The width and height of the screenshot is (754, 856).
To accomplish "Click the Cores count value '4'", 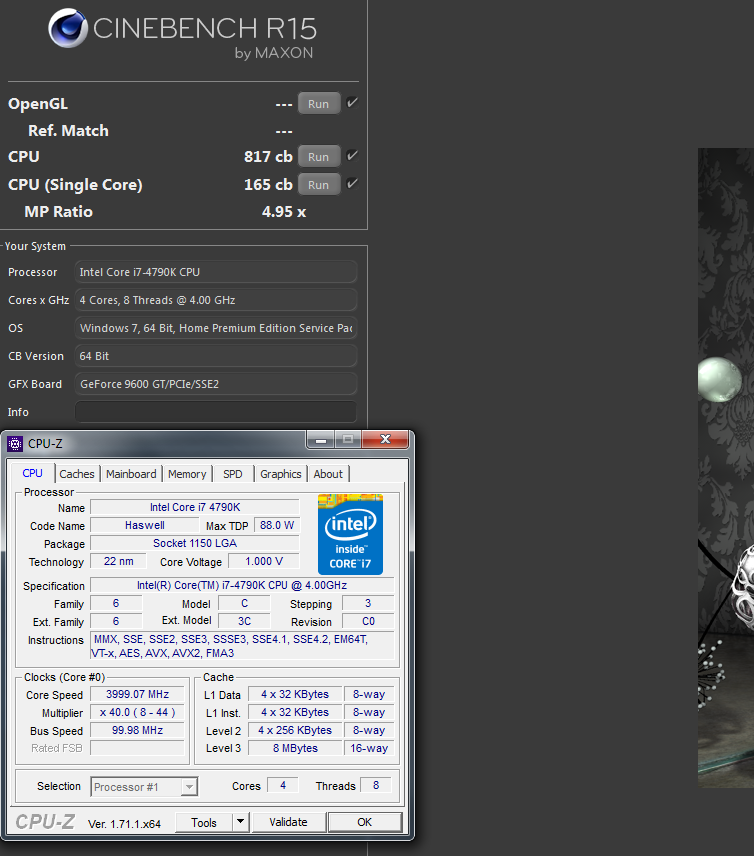I will click(x=283, y=785).
